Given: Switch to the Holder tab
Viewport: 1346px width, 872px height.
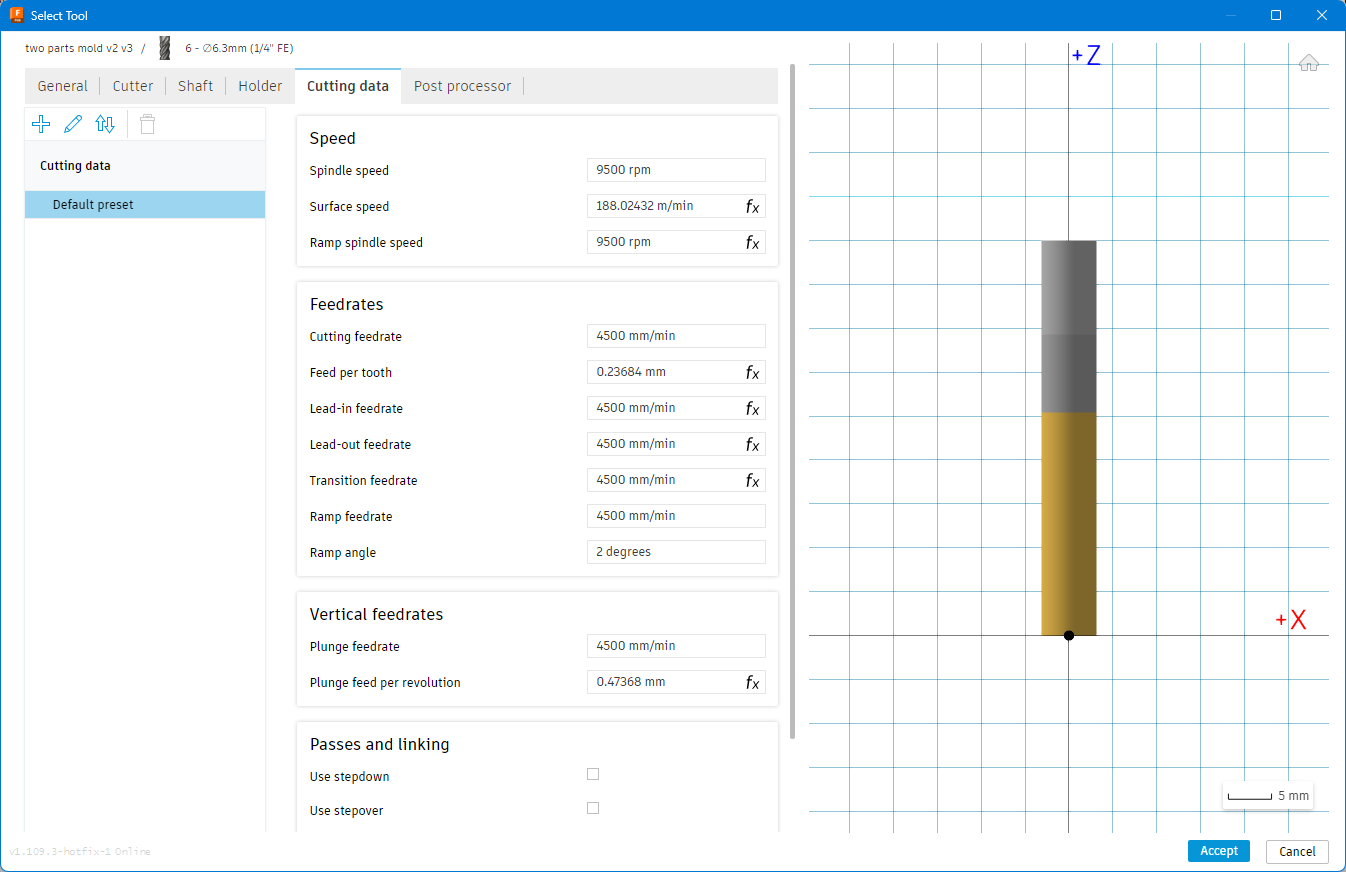Looking at the screenshot, I should [260, 86].
